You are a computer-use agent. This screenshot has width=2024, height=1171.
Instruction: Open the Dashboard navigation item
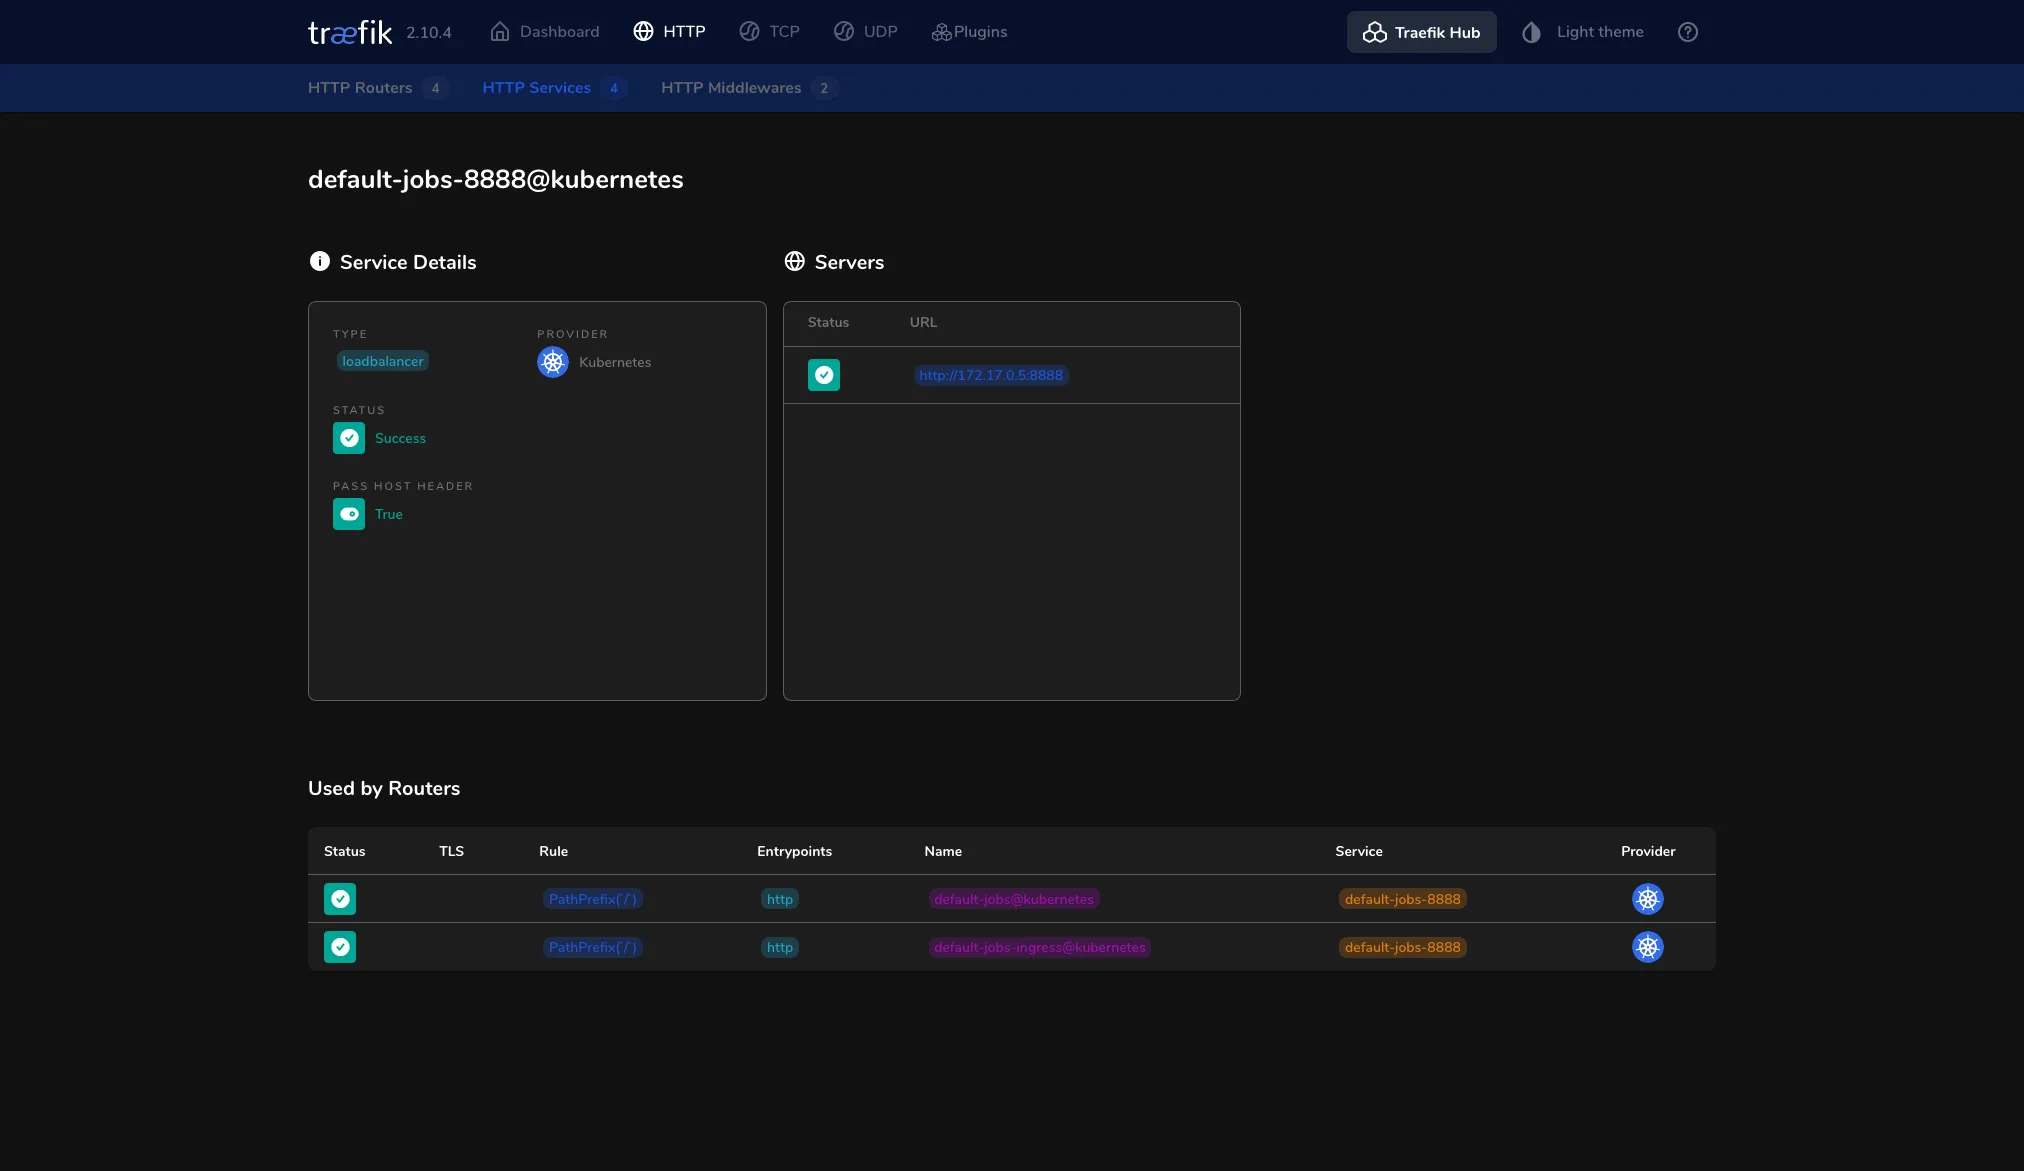pos(545,32)
